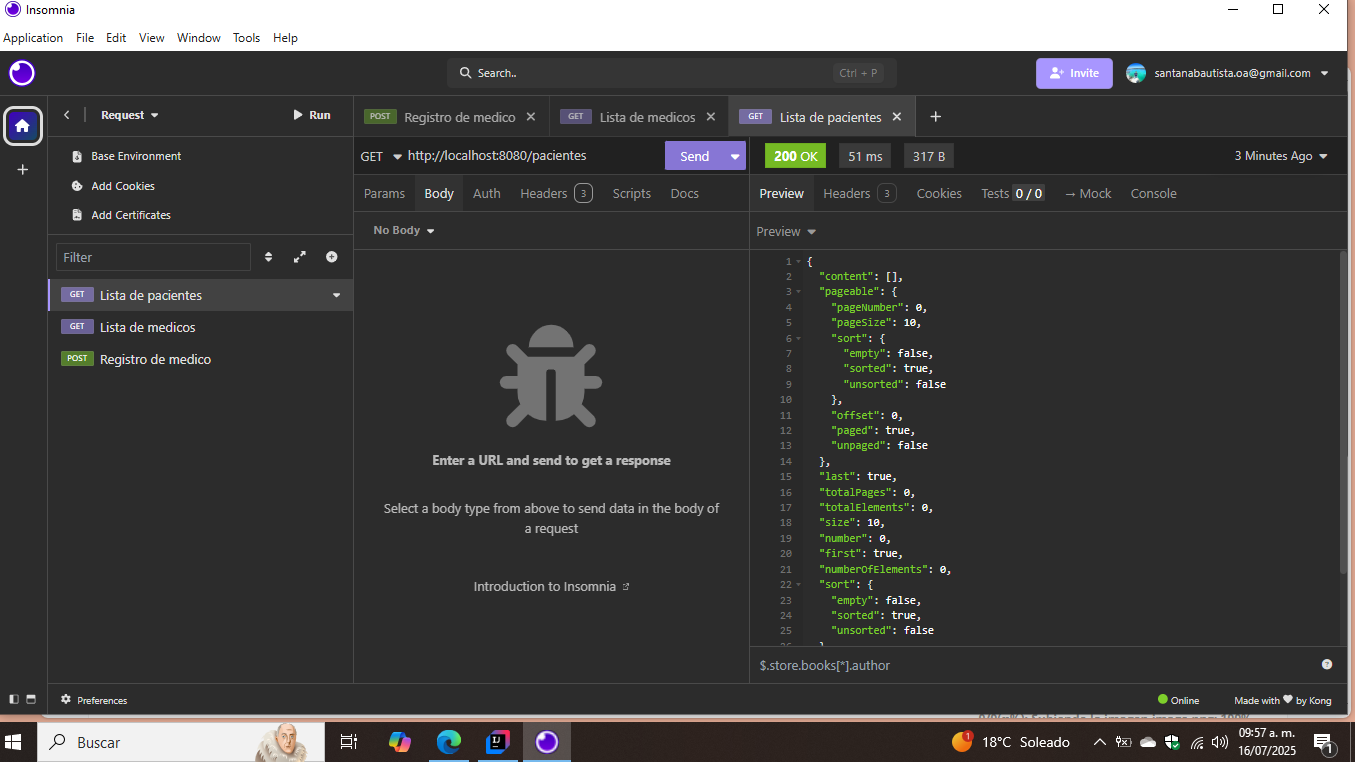
Task: Collapse the root JSON object on line 1
Action: pos(799,262)
